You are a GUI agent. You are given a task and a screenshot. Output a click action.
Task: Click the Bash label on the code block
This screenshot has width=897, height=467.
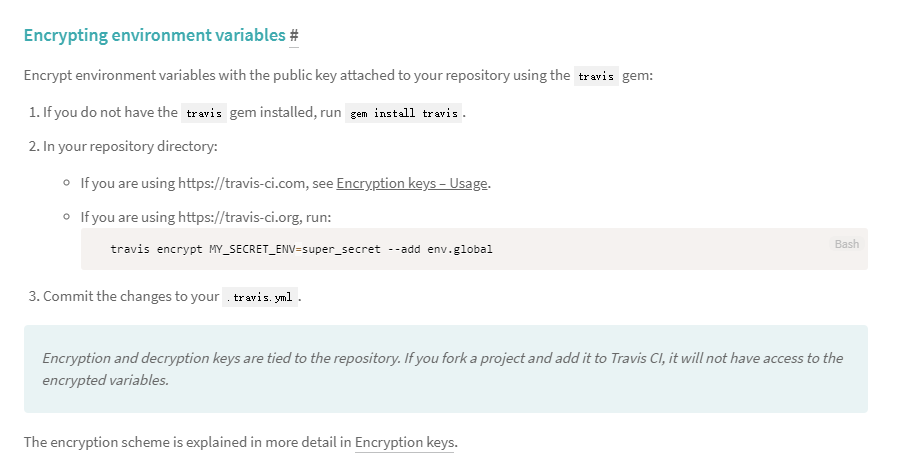pyautogui.click(x=846, y=244)
